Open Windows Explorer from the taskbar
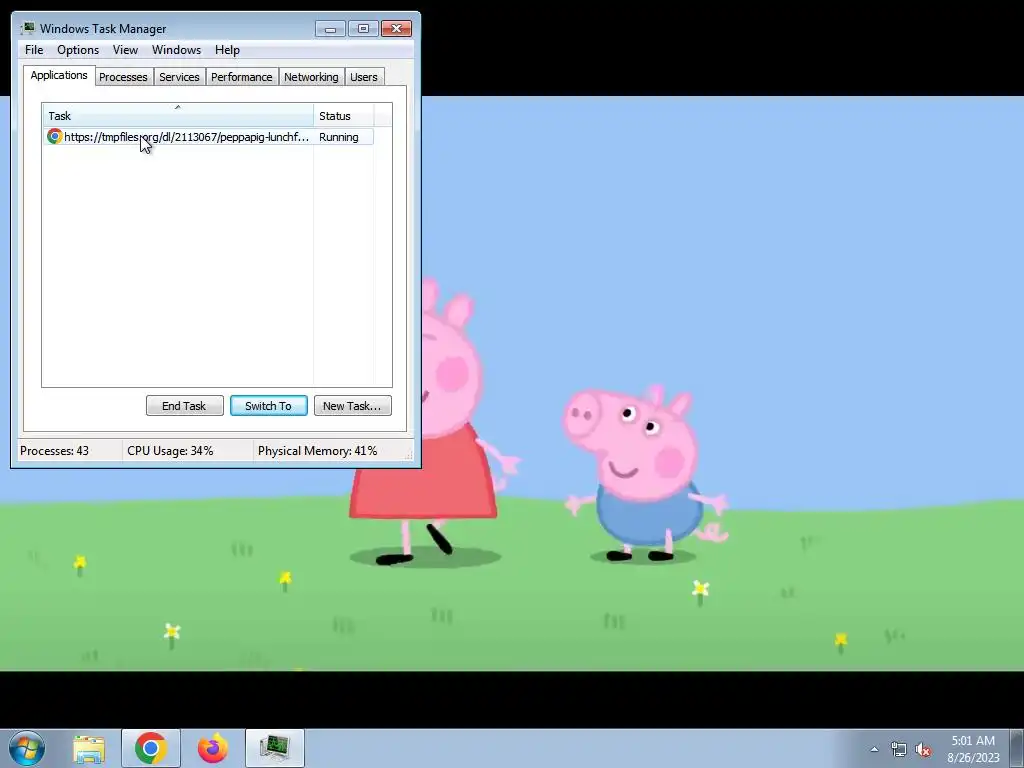Viewport: 1024px width, 768px height. tap(89, 748)
